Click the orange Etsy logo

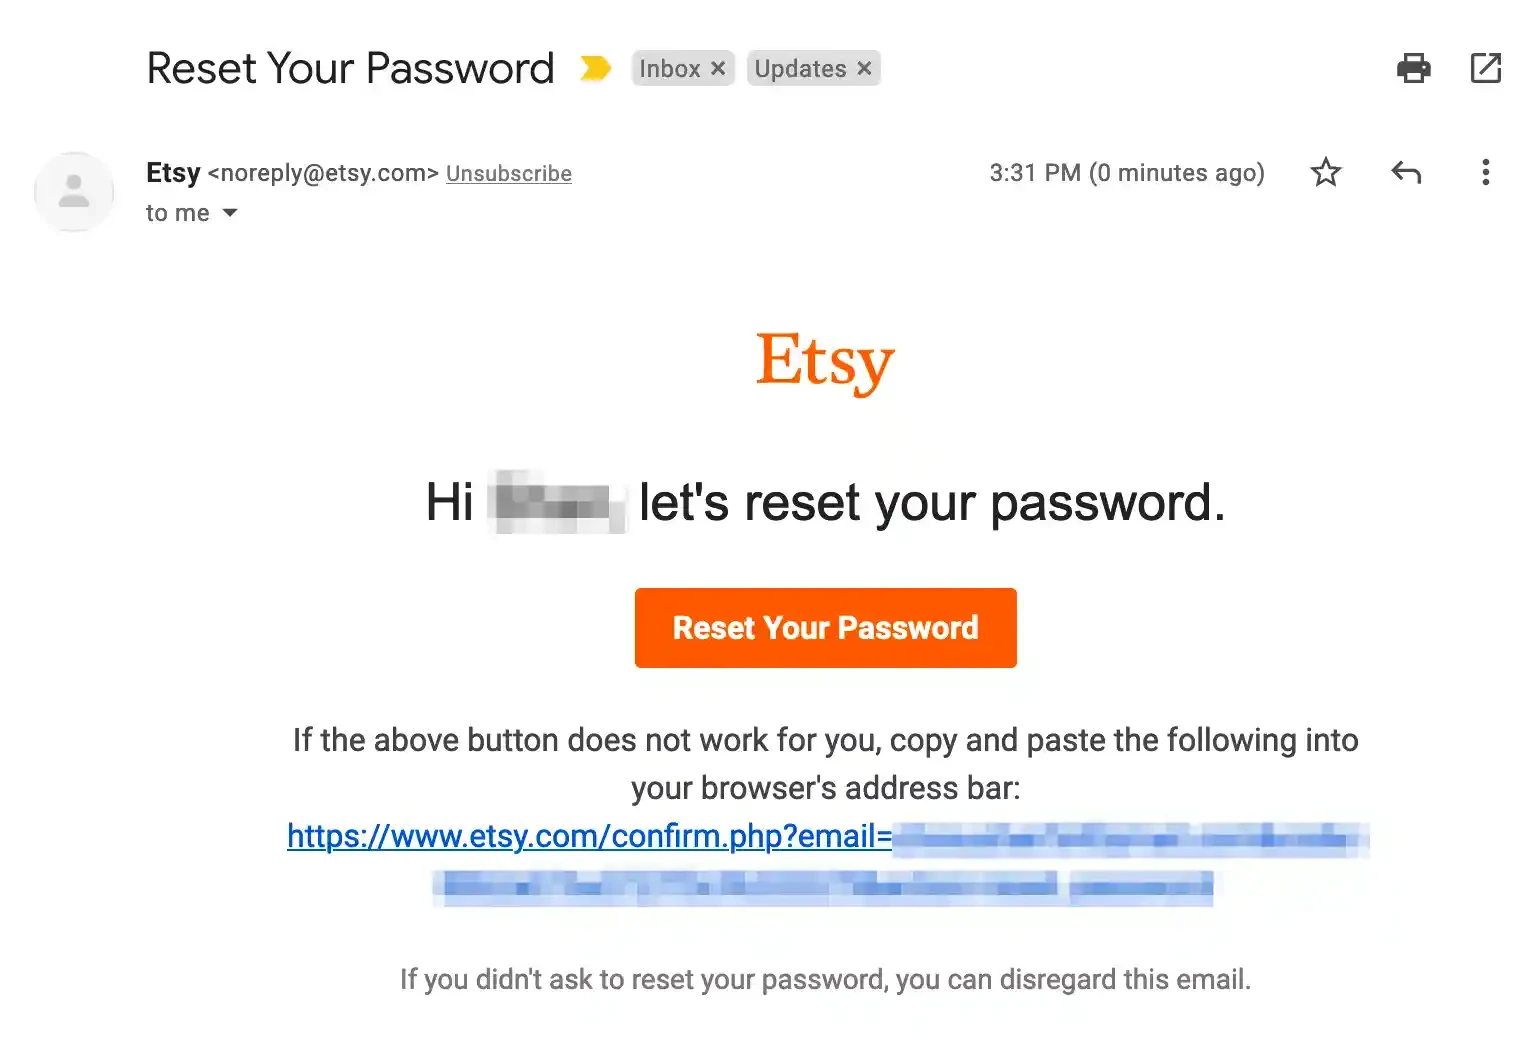click(825, 362)
